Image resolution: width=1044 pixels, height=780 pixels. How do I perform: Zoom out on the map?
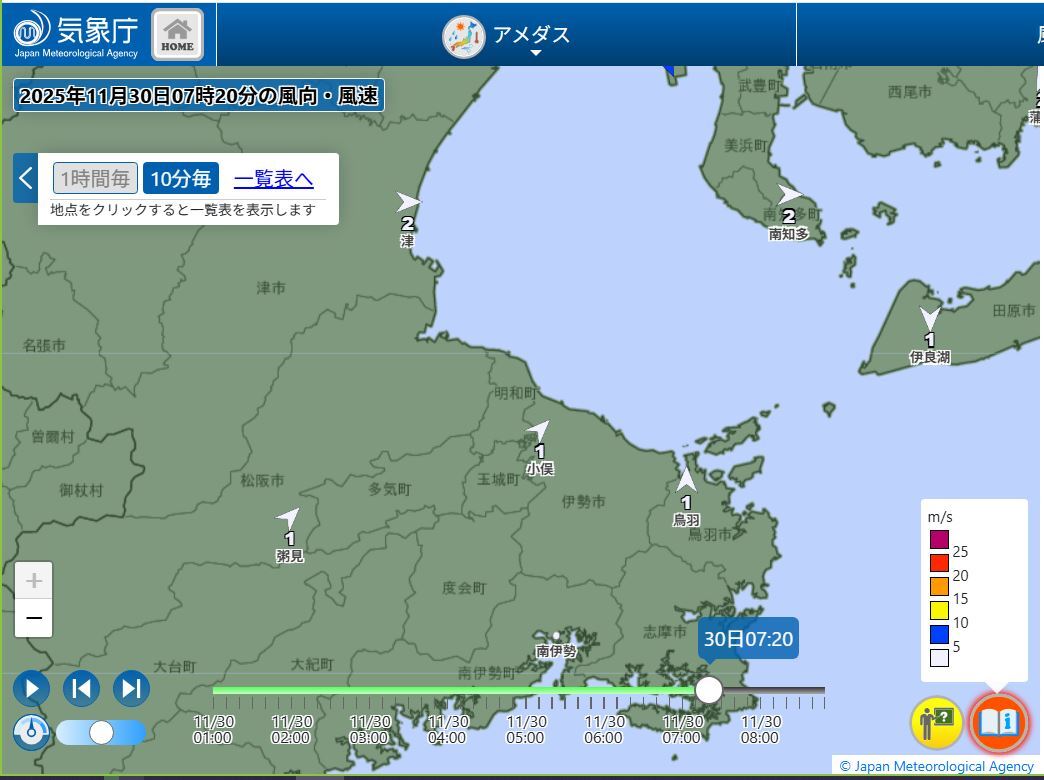click(x=33, y=619)
